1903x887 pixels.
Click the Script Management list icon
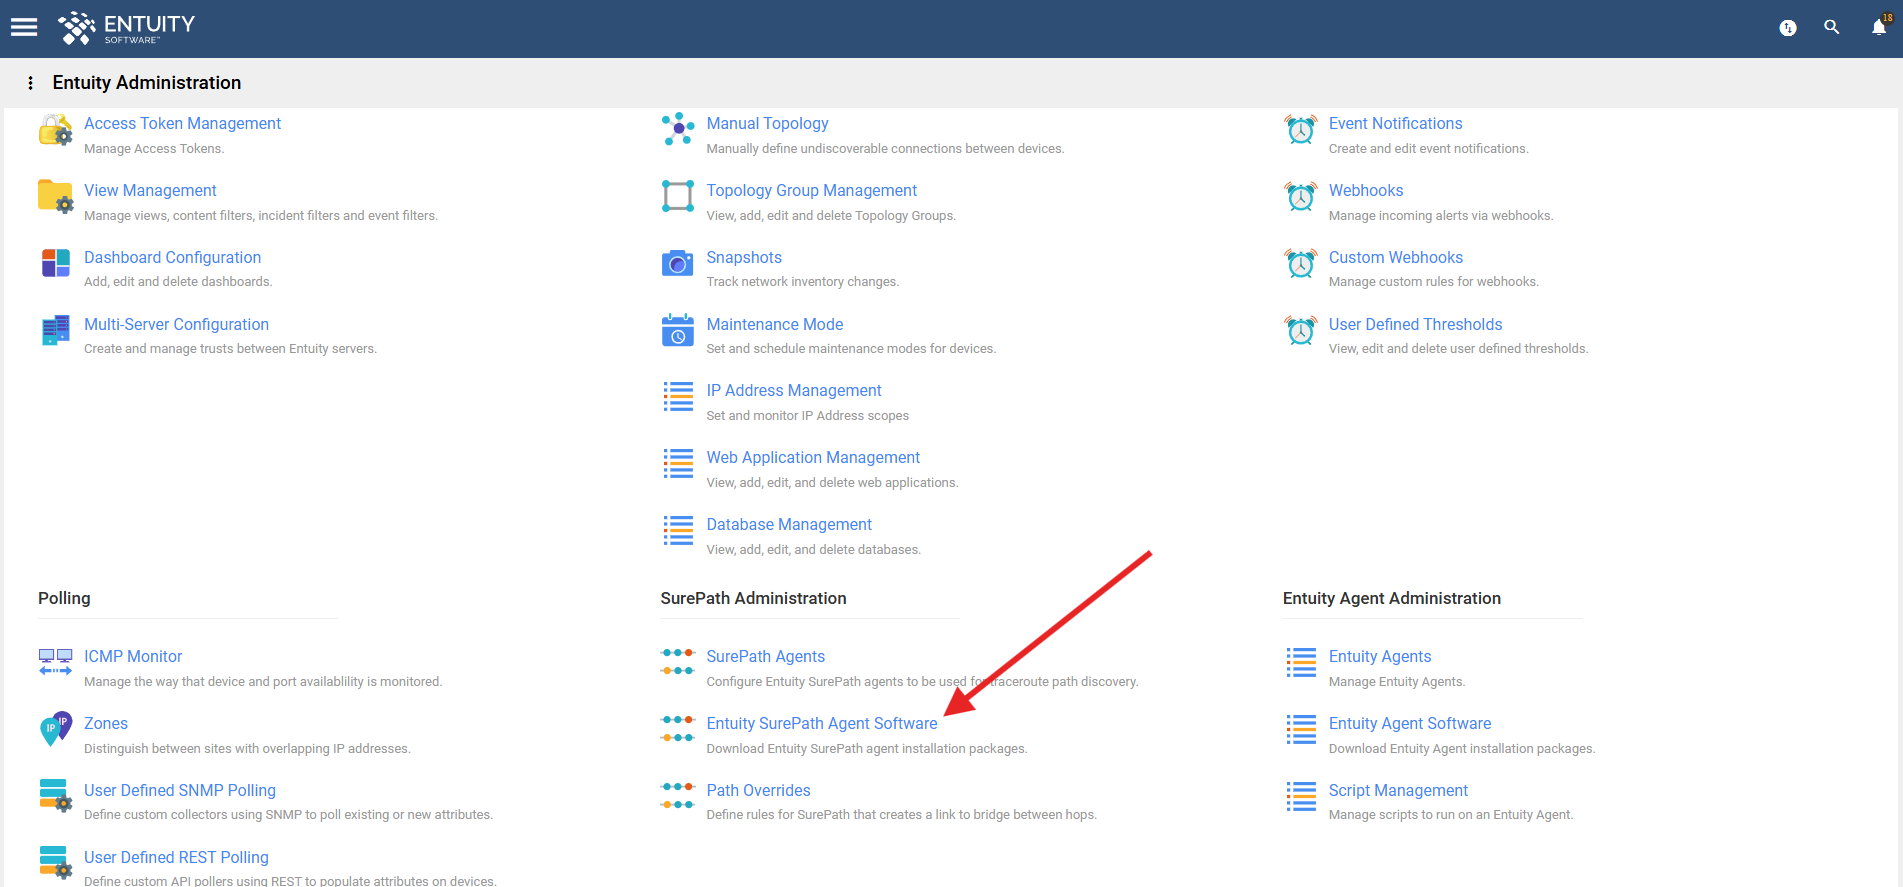(x=1301, y=796)
